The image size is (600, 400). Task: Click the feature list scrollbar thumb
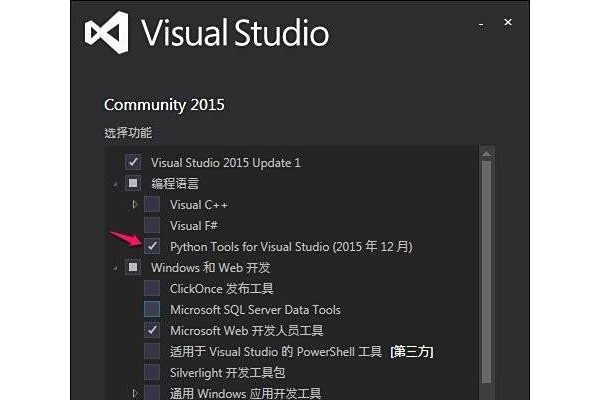point(486,271)
